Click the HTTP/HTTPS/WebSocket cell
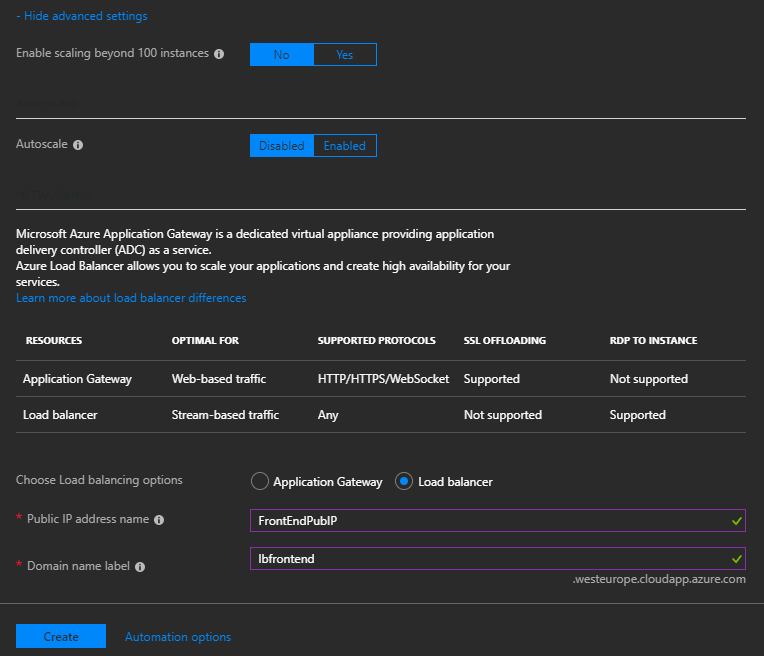Viewport: 764px width, 656px height. click(383, 379)
